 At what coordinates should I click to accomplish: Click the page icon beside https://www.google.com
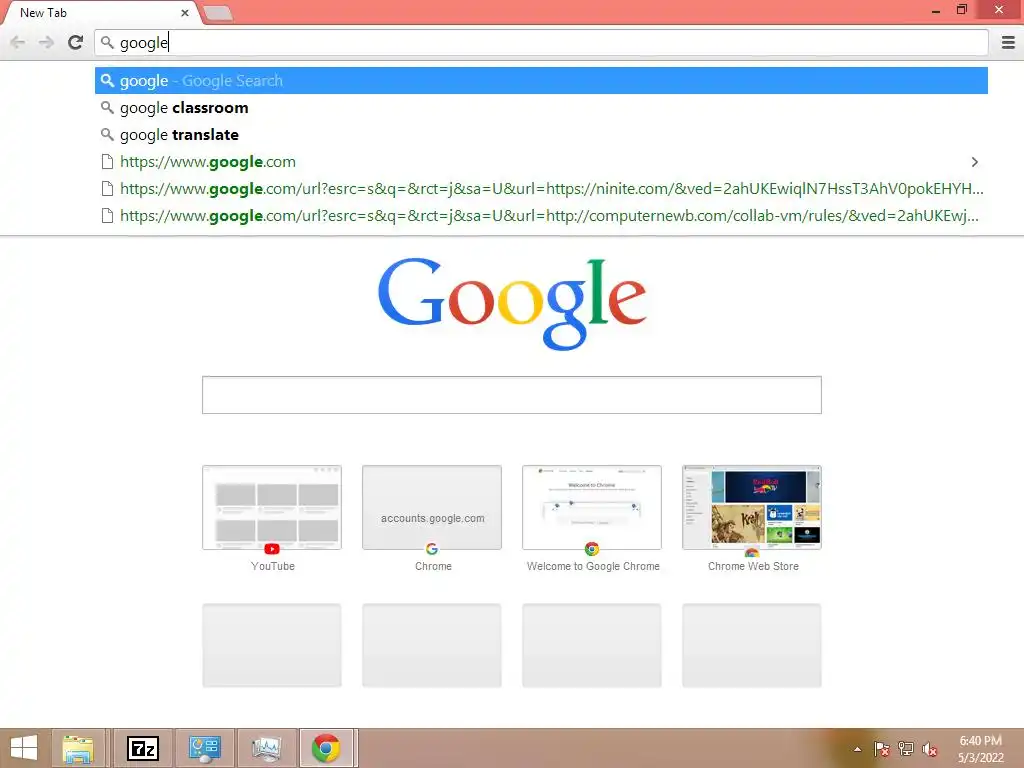[108, 161]
